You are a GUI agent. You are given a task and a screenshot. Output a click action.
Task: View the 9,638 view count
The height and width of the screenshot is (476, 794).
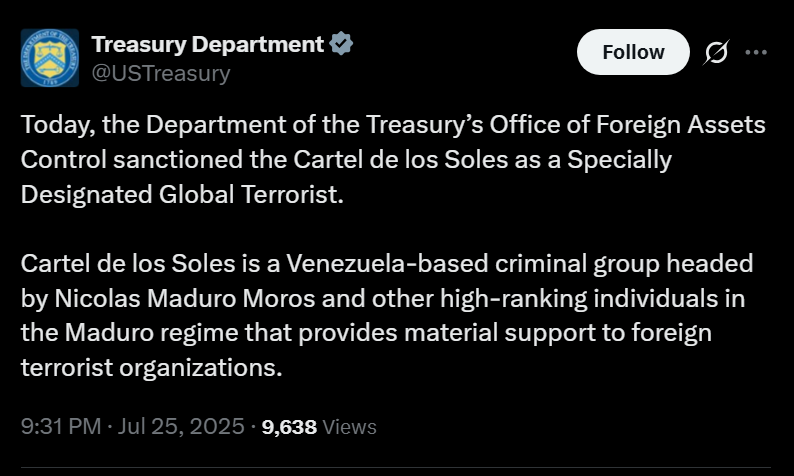[x=289, y=427]
